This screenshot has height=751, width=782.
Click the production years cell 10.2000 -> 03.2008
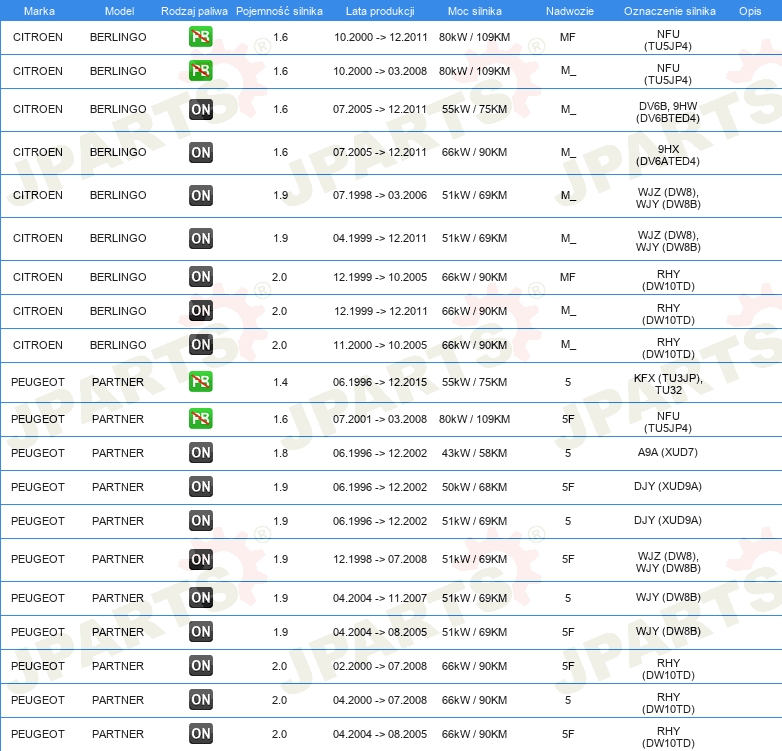coord(380,71)
